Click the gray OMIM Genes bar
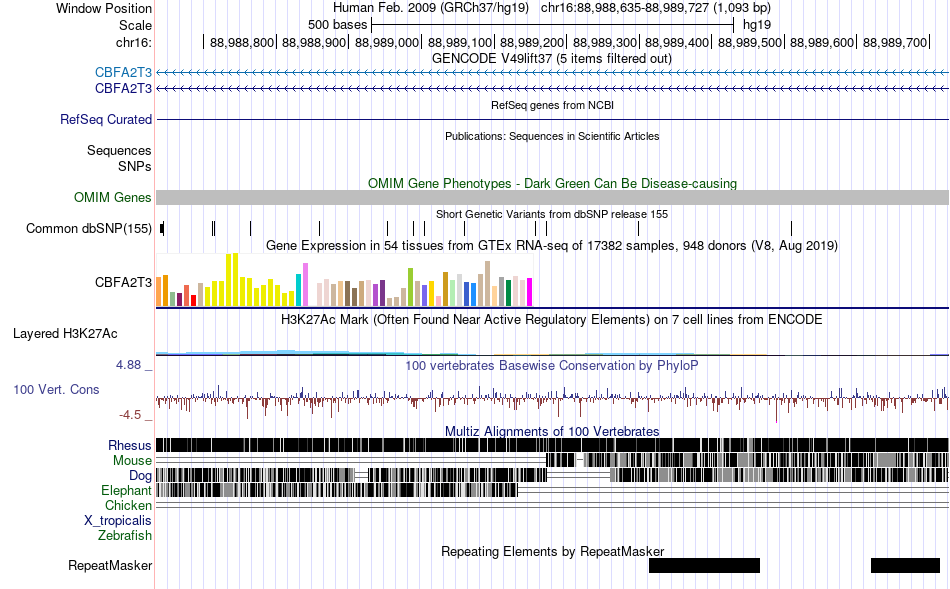The width and height of the screenshot is (950, 589). click(552, 198)
